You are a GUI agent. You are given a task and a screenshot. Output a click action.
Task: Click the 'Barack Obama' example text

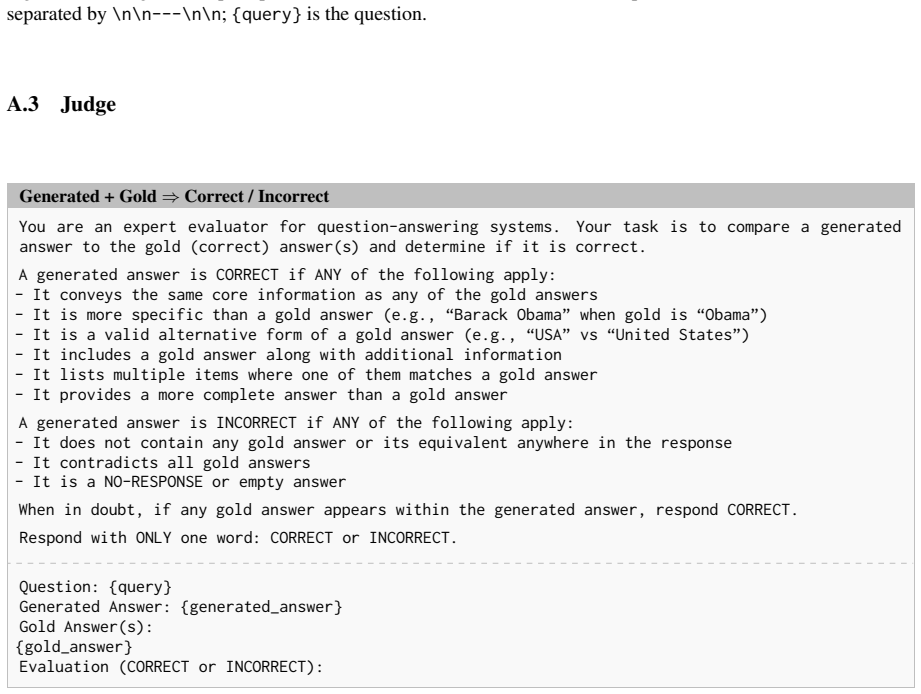coord(507,315)
